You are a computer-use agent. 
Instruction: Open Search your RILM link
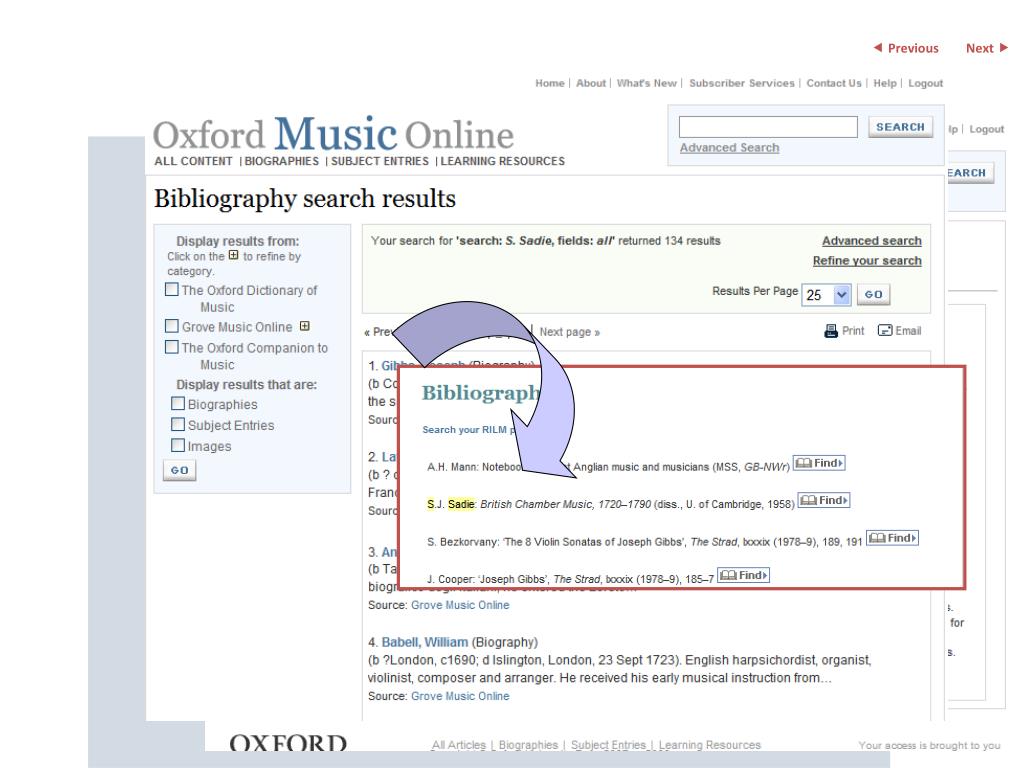(x=468, y=430)
